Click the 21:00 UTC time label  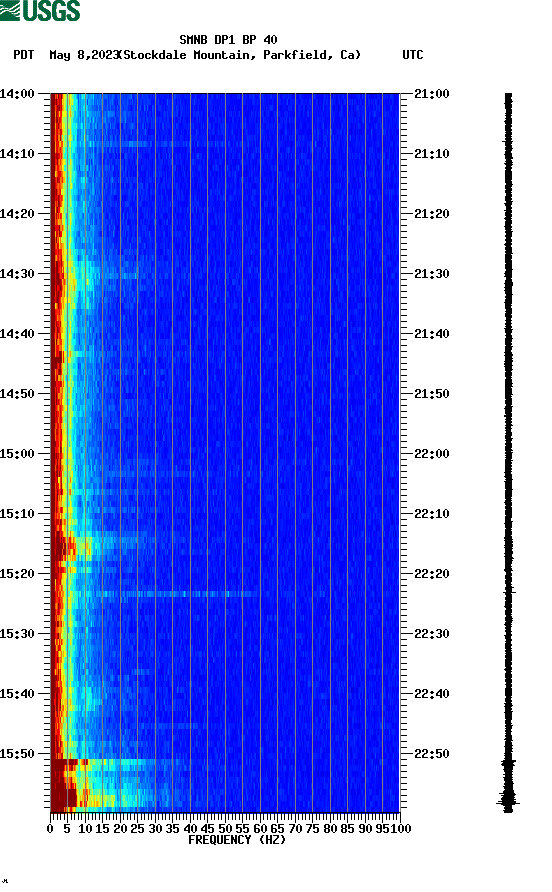coord(432,93)
